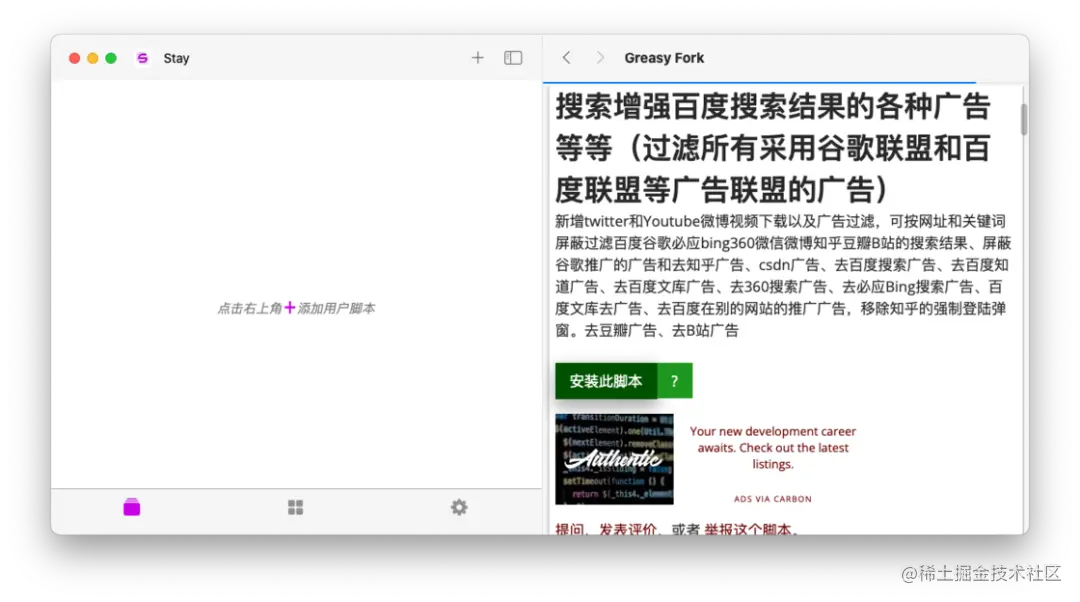Click the red close window button

74,59
